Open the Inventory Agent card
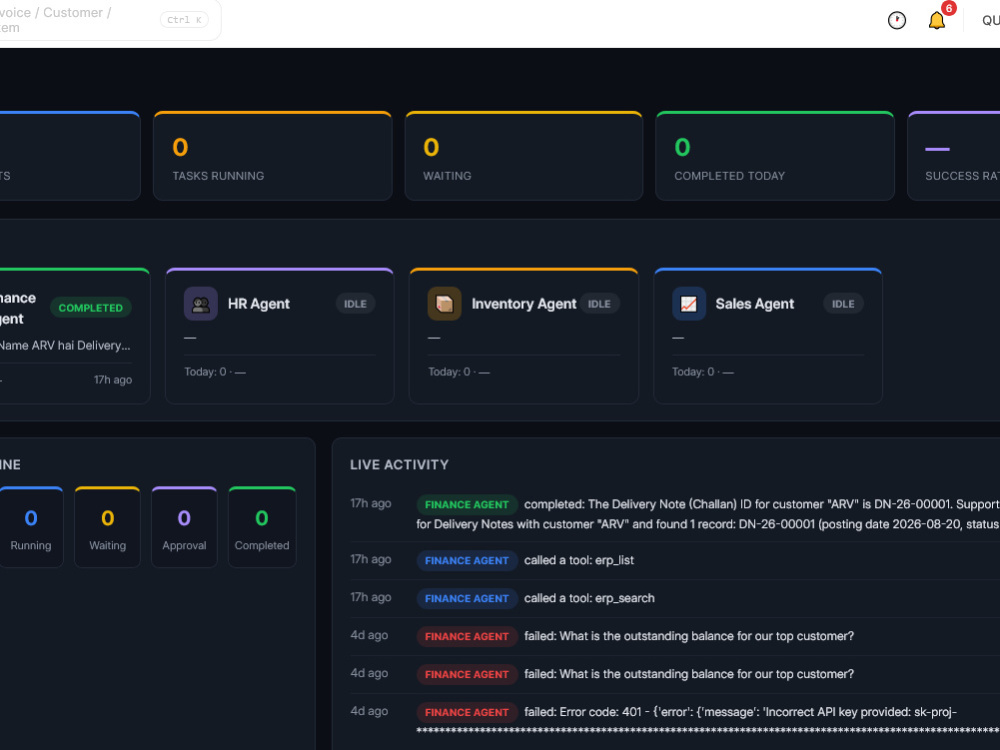 click(x=524, y=336)
